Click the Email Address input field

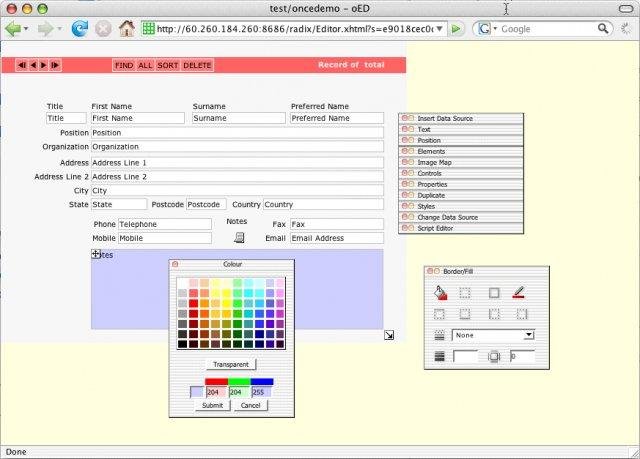tap(337, 238)
